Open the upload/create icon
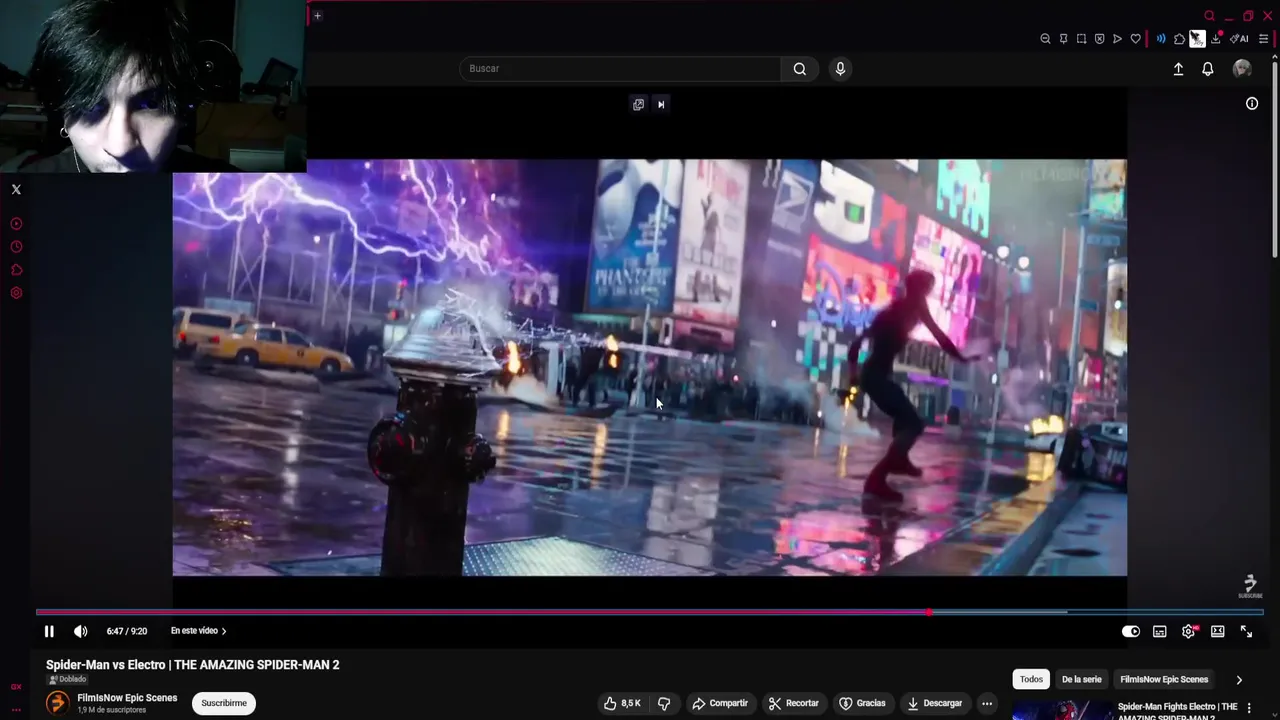1280x720 pixels. point(1178,69)
